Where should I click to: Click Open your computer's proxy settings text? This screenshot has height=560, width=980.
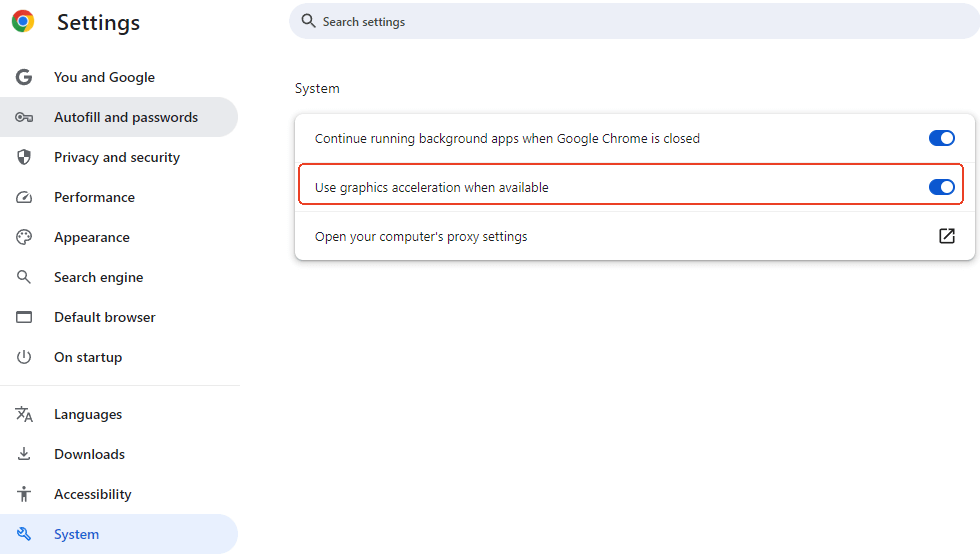point(421,236)
